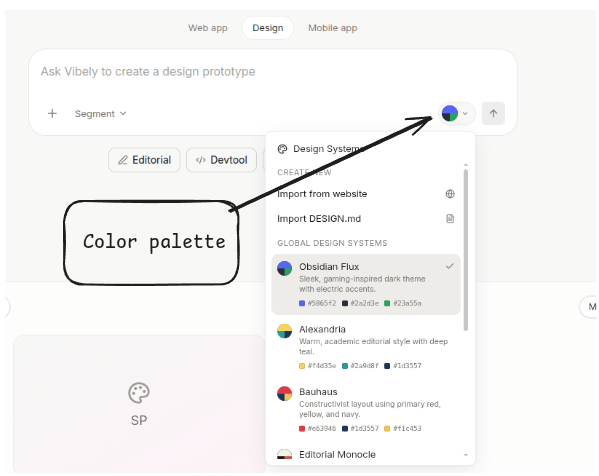Choose the Devtool suggestion chip

[221, 160]
